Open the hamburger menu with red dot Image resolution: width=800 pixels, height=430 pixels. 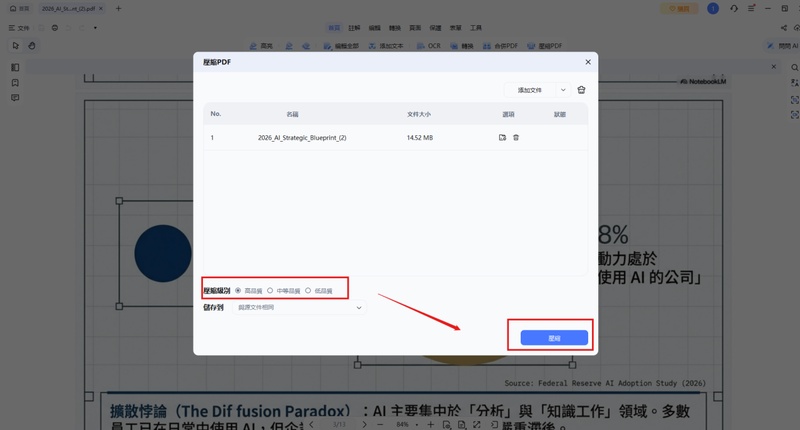point(752,9)
